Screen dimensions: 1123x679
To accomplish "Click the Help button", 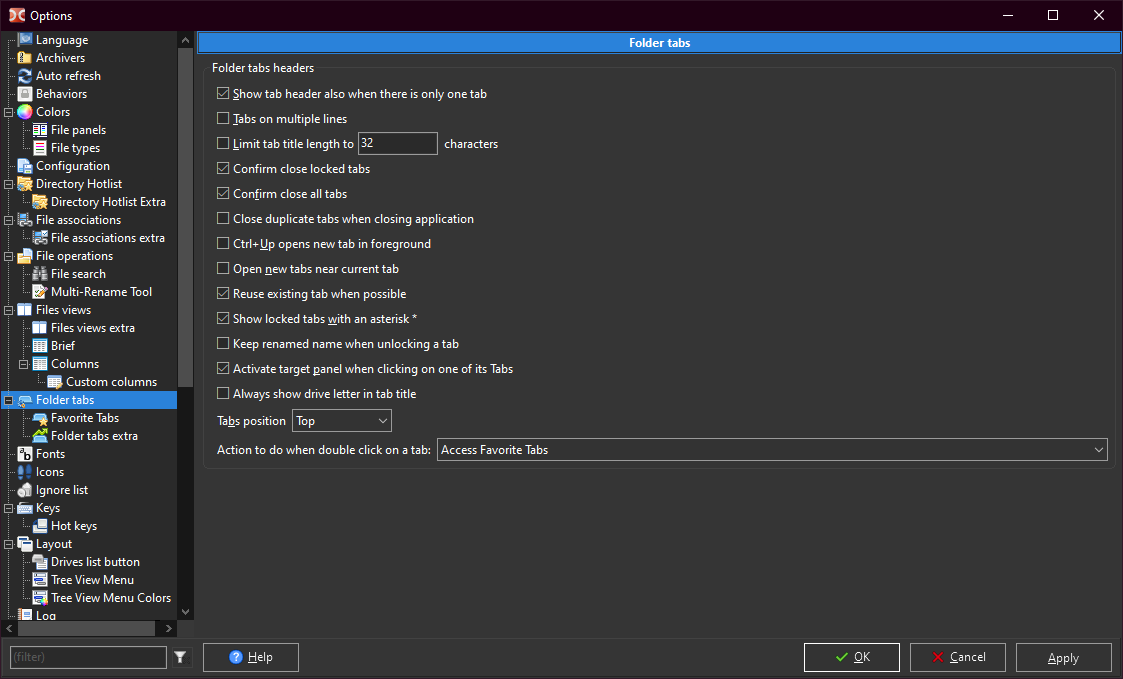I will [250, 657].
